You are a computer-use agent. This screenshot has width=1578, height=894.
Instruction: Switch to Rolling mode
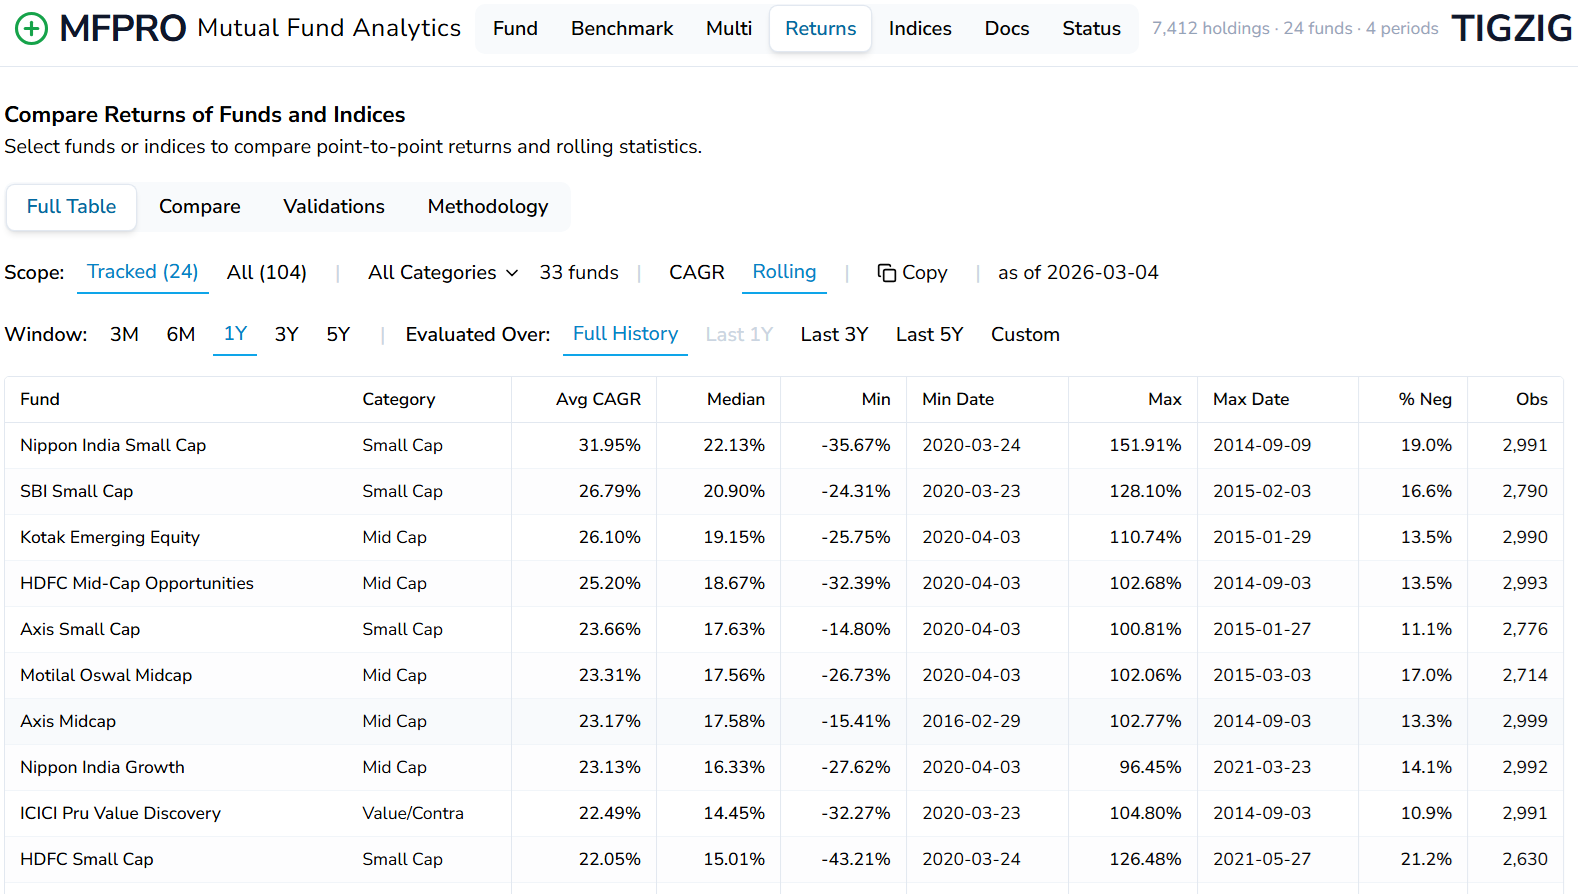(784, 272)
